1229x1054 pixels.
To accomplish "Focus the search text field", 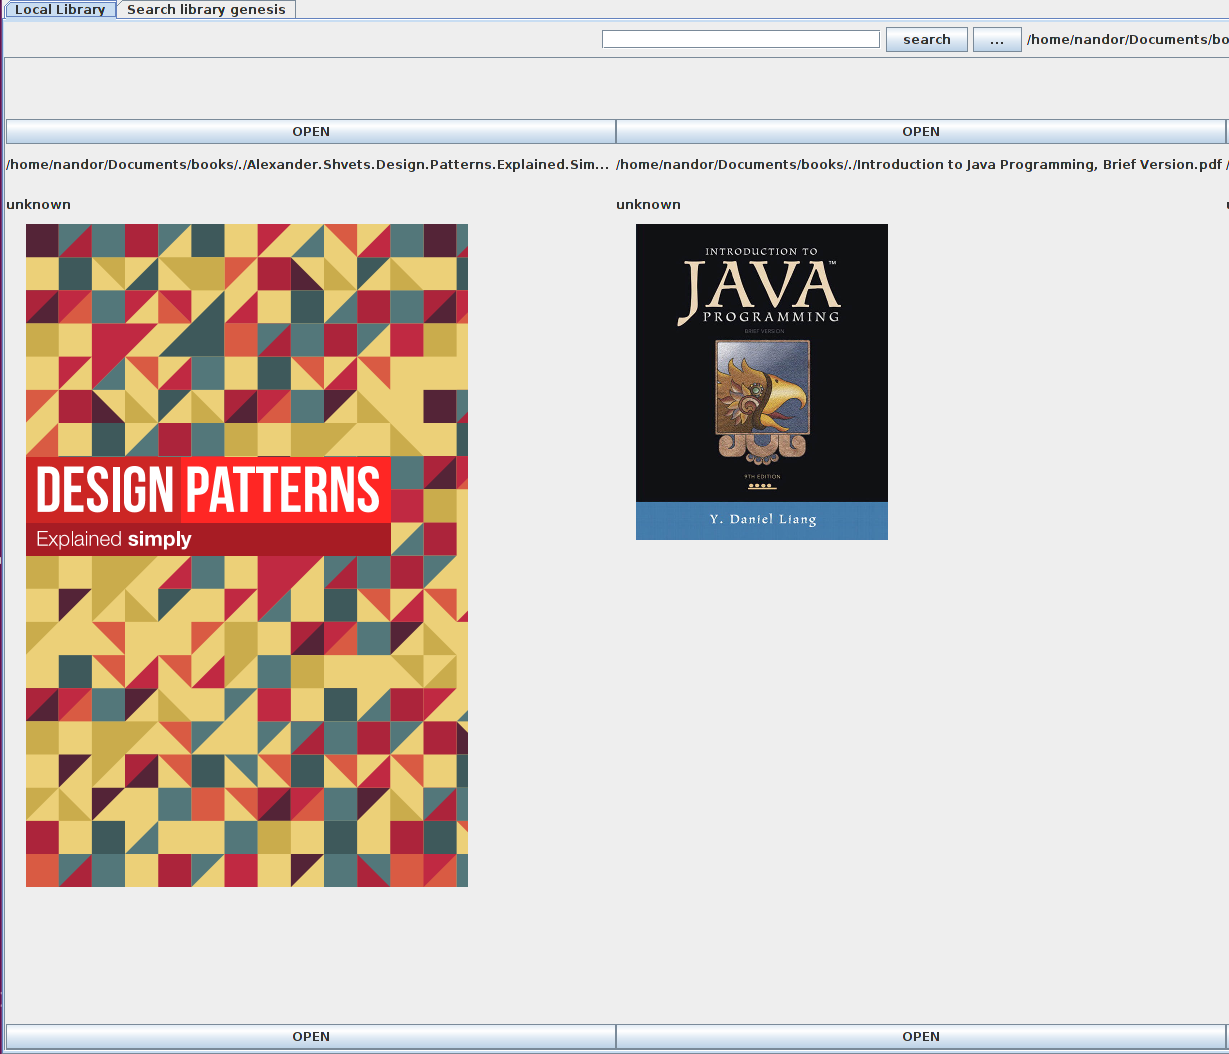I will coord(741,39).
